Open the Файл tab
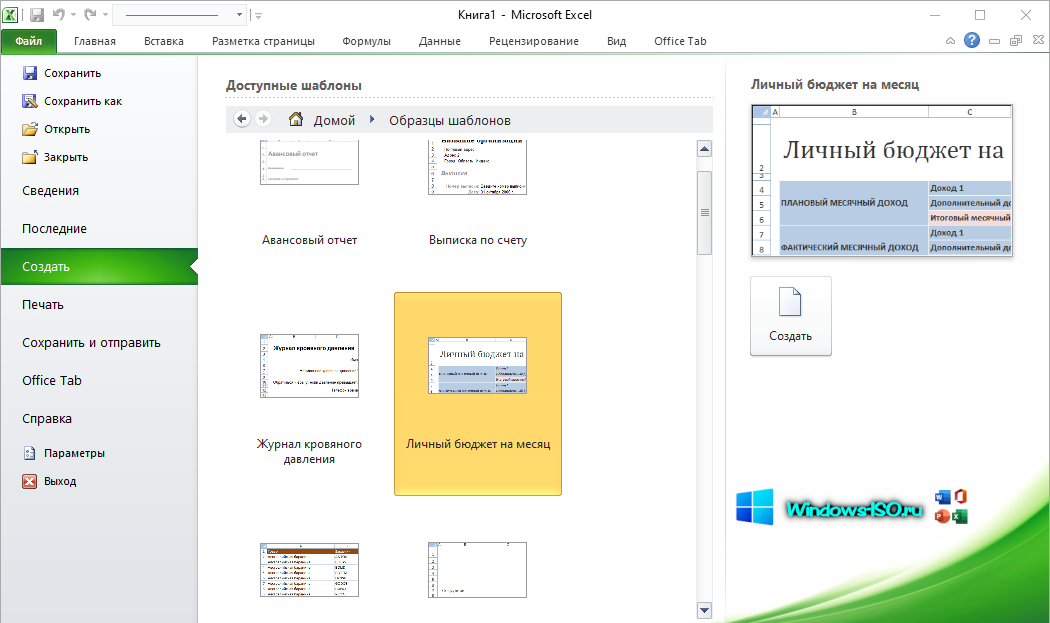 coord(29,41)
